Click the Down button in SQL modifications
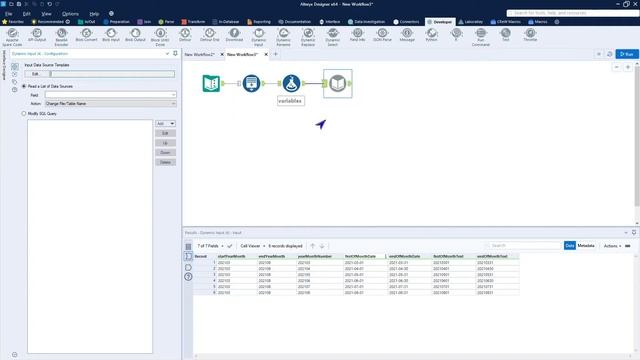Image resolution: width=640 pixels, height=360 pixels. (165, 153)
